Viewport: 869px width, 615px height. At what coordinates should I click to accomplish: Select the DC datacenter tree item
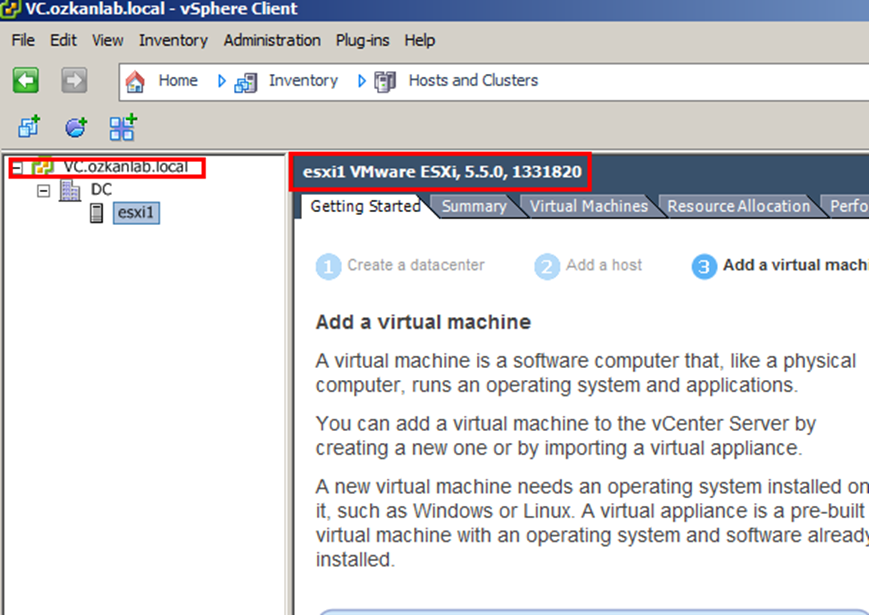tap(101, 189)
